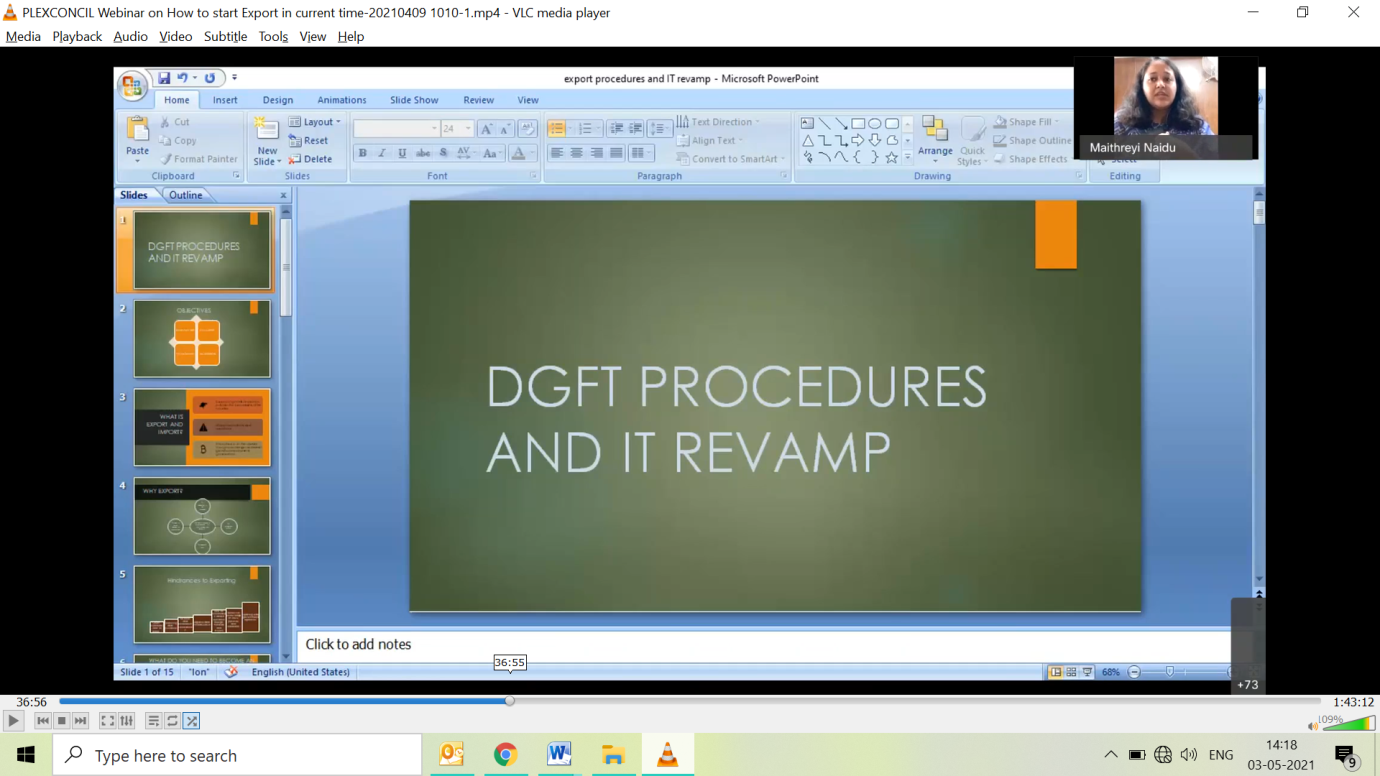This screenshot has height=776, width=1380.
Task: Expand the Tools menu
Action: 273,37
